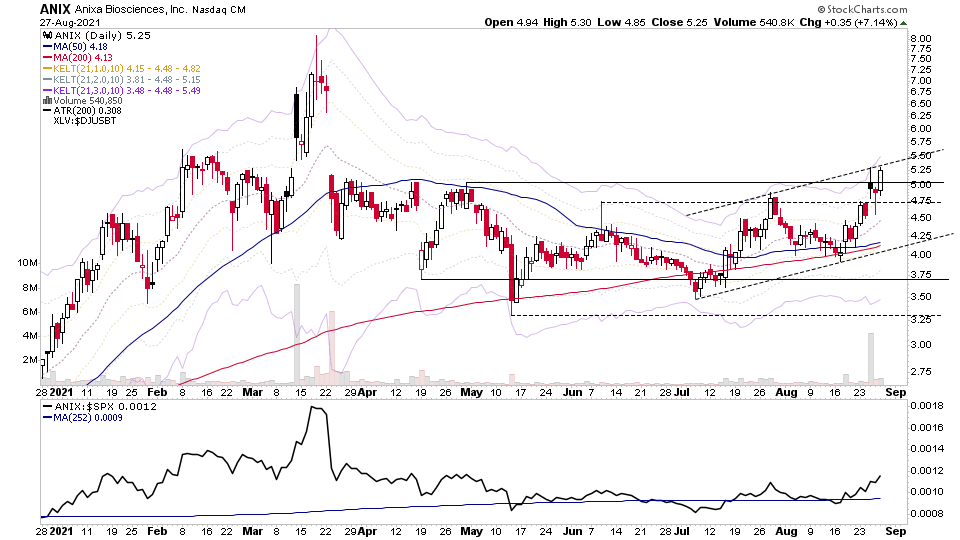Click the 5.00 price axis label
This screenshot has width=960, height=540.
[x=921, y=184]
